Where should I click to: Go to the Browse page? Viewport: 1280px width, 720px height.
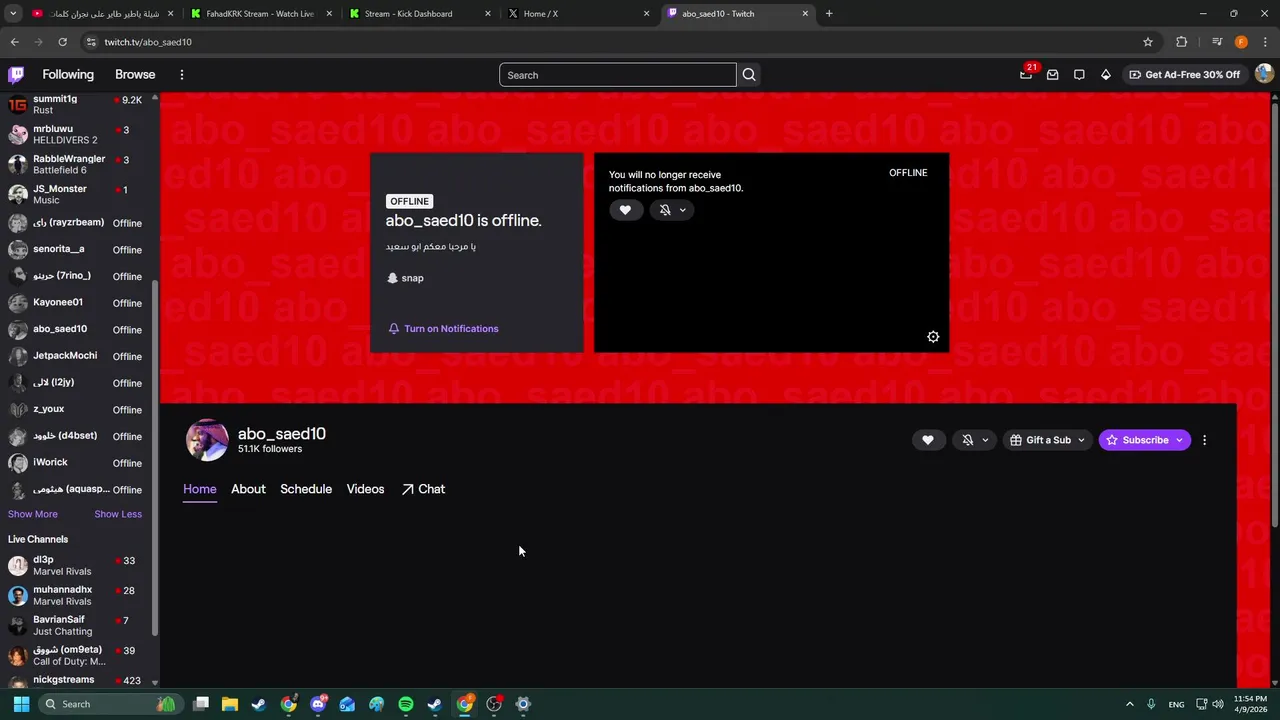135,75
